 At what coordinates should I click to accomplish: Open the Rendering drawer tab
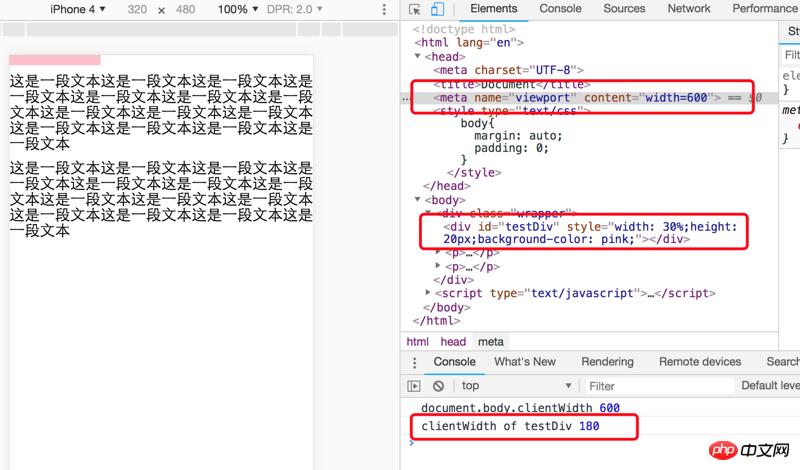pos(607,362)
